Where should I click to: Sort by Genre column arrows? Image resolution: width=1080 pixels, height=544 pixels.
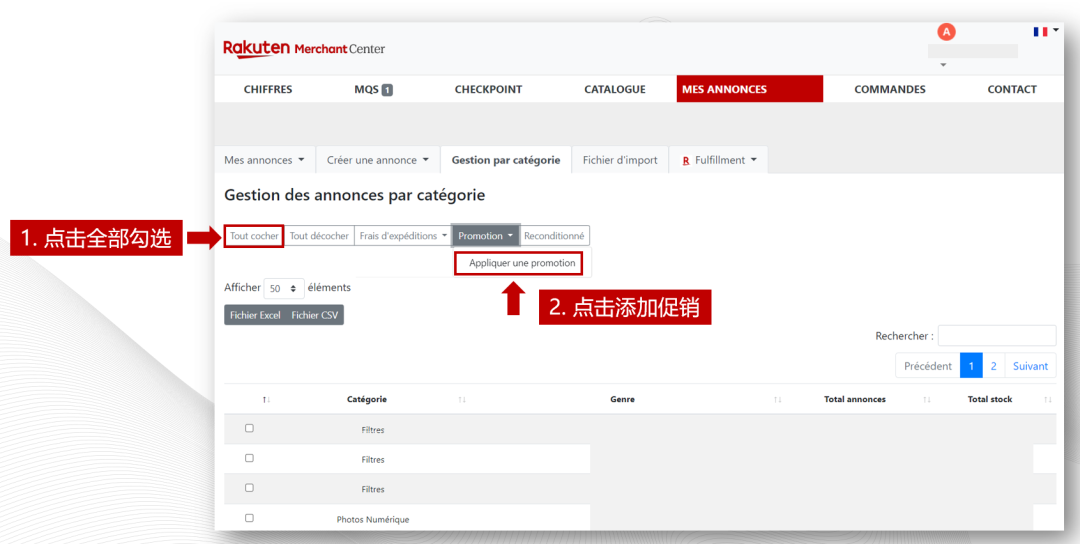(777, 400)
